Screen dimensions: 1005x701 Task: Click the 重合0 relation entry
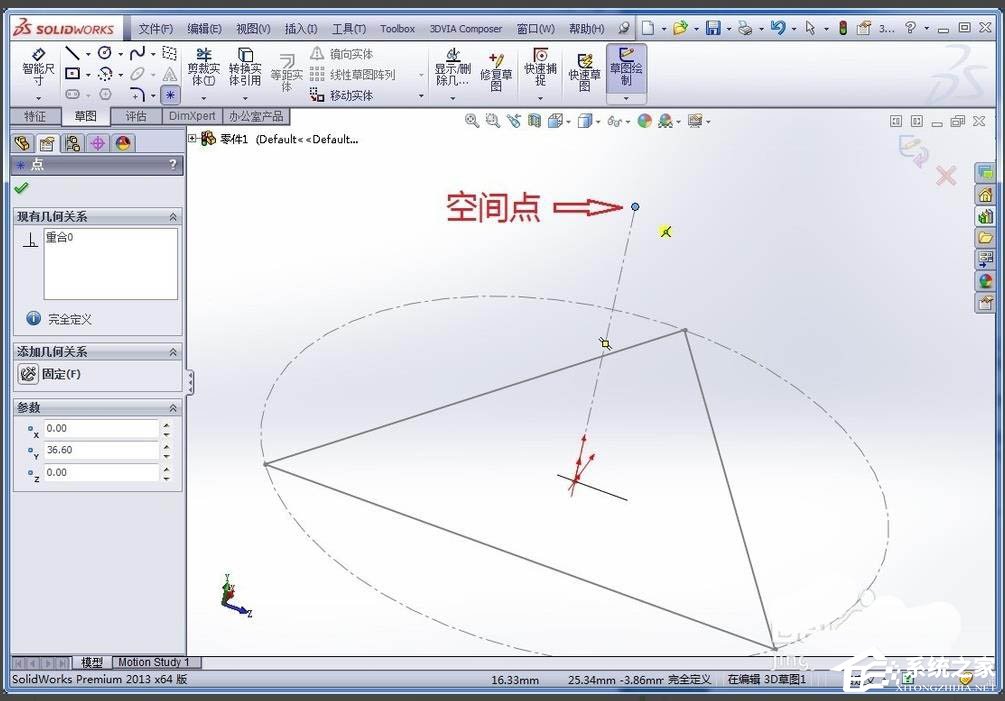click(60, 237)
